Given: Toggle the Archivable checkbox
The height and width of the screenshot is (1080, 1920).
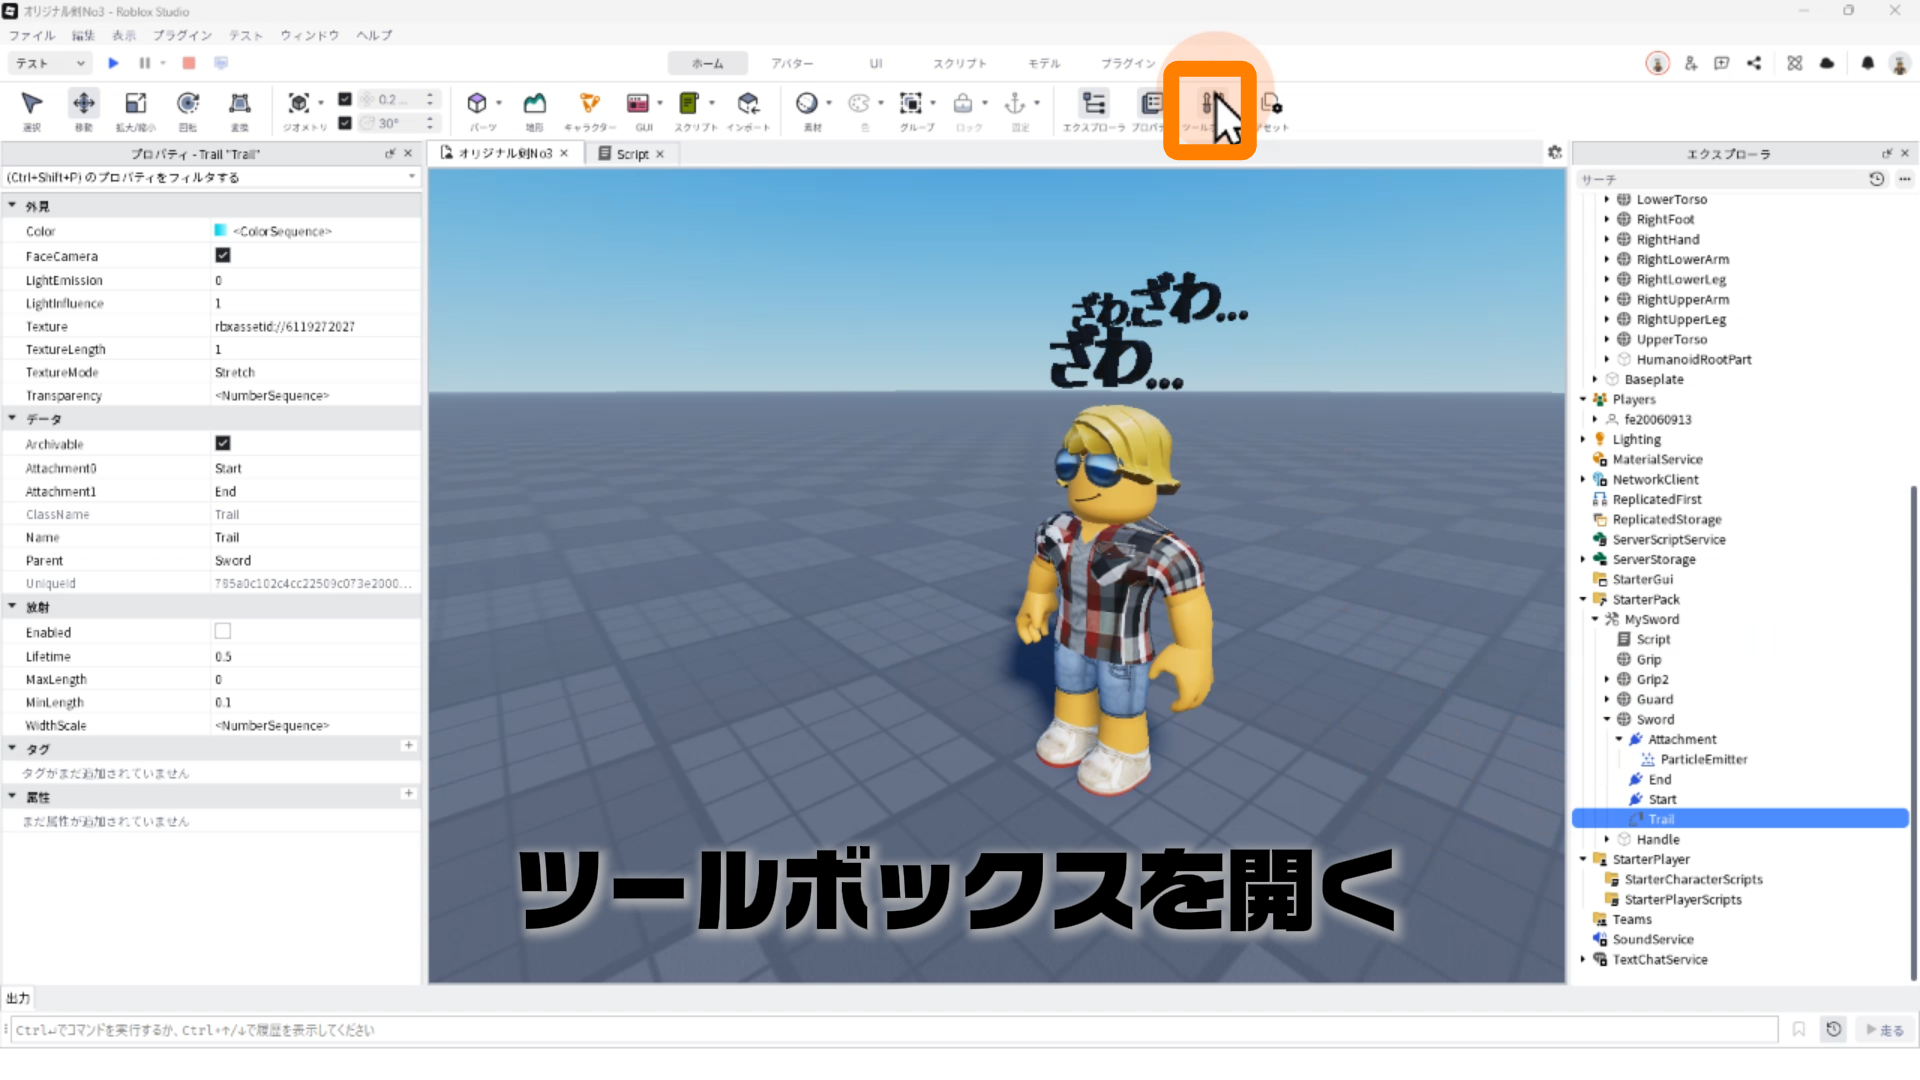Looking at the screenshot, I should tap(223, 443).
